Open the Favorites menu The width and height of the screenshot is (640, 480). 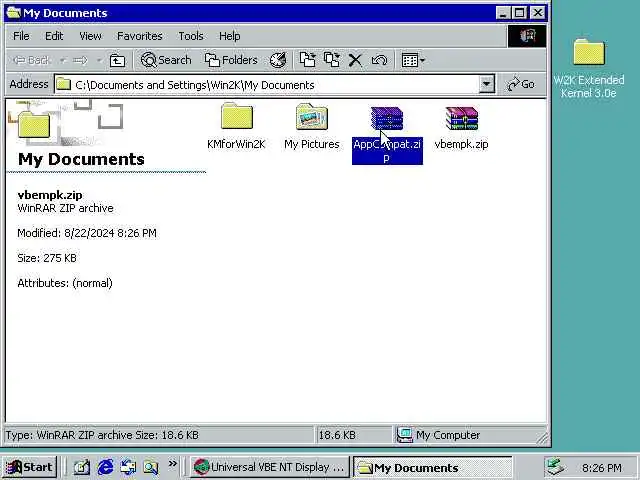[140, 36]
